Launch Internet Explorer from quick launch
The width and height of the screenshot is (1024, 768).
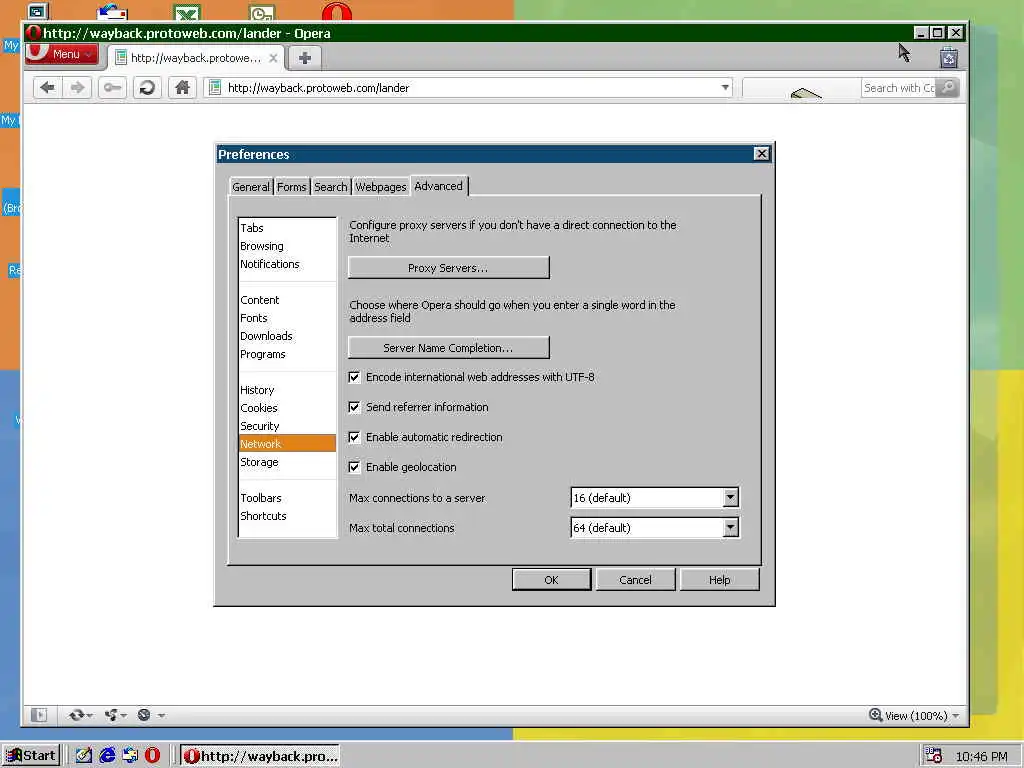pyautogui.click(x=107, y=756)
